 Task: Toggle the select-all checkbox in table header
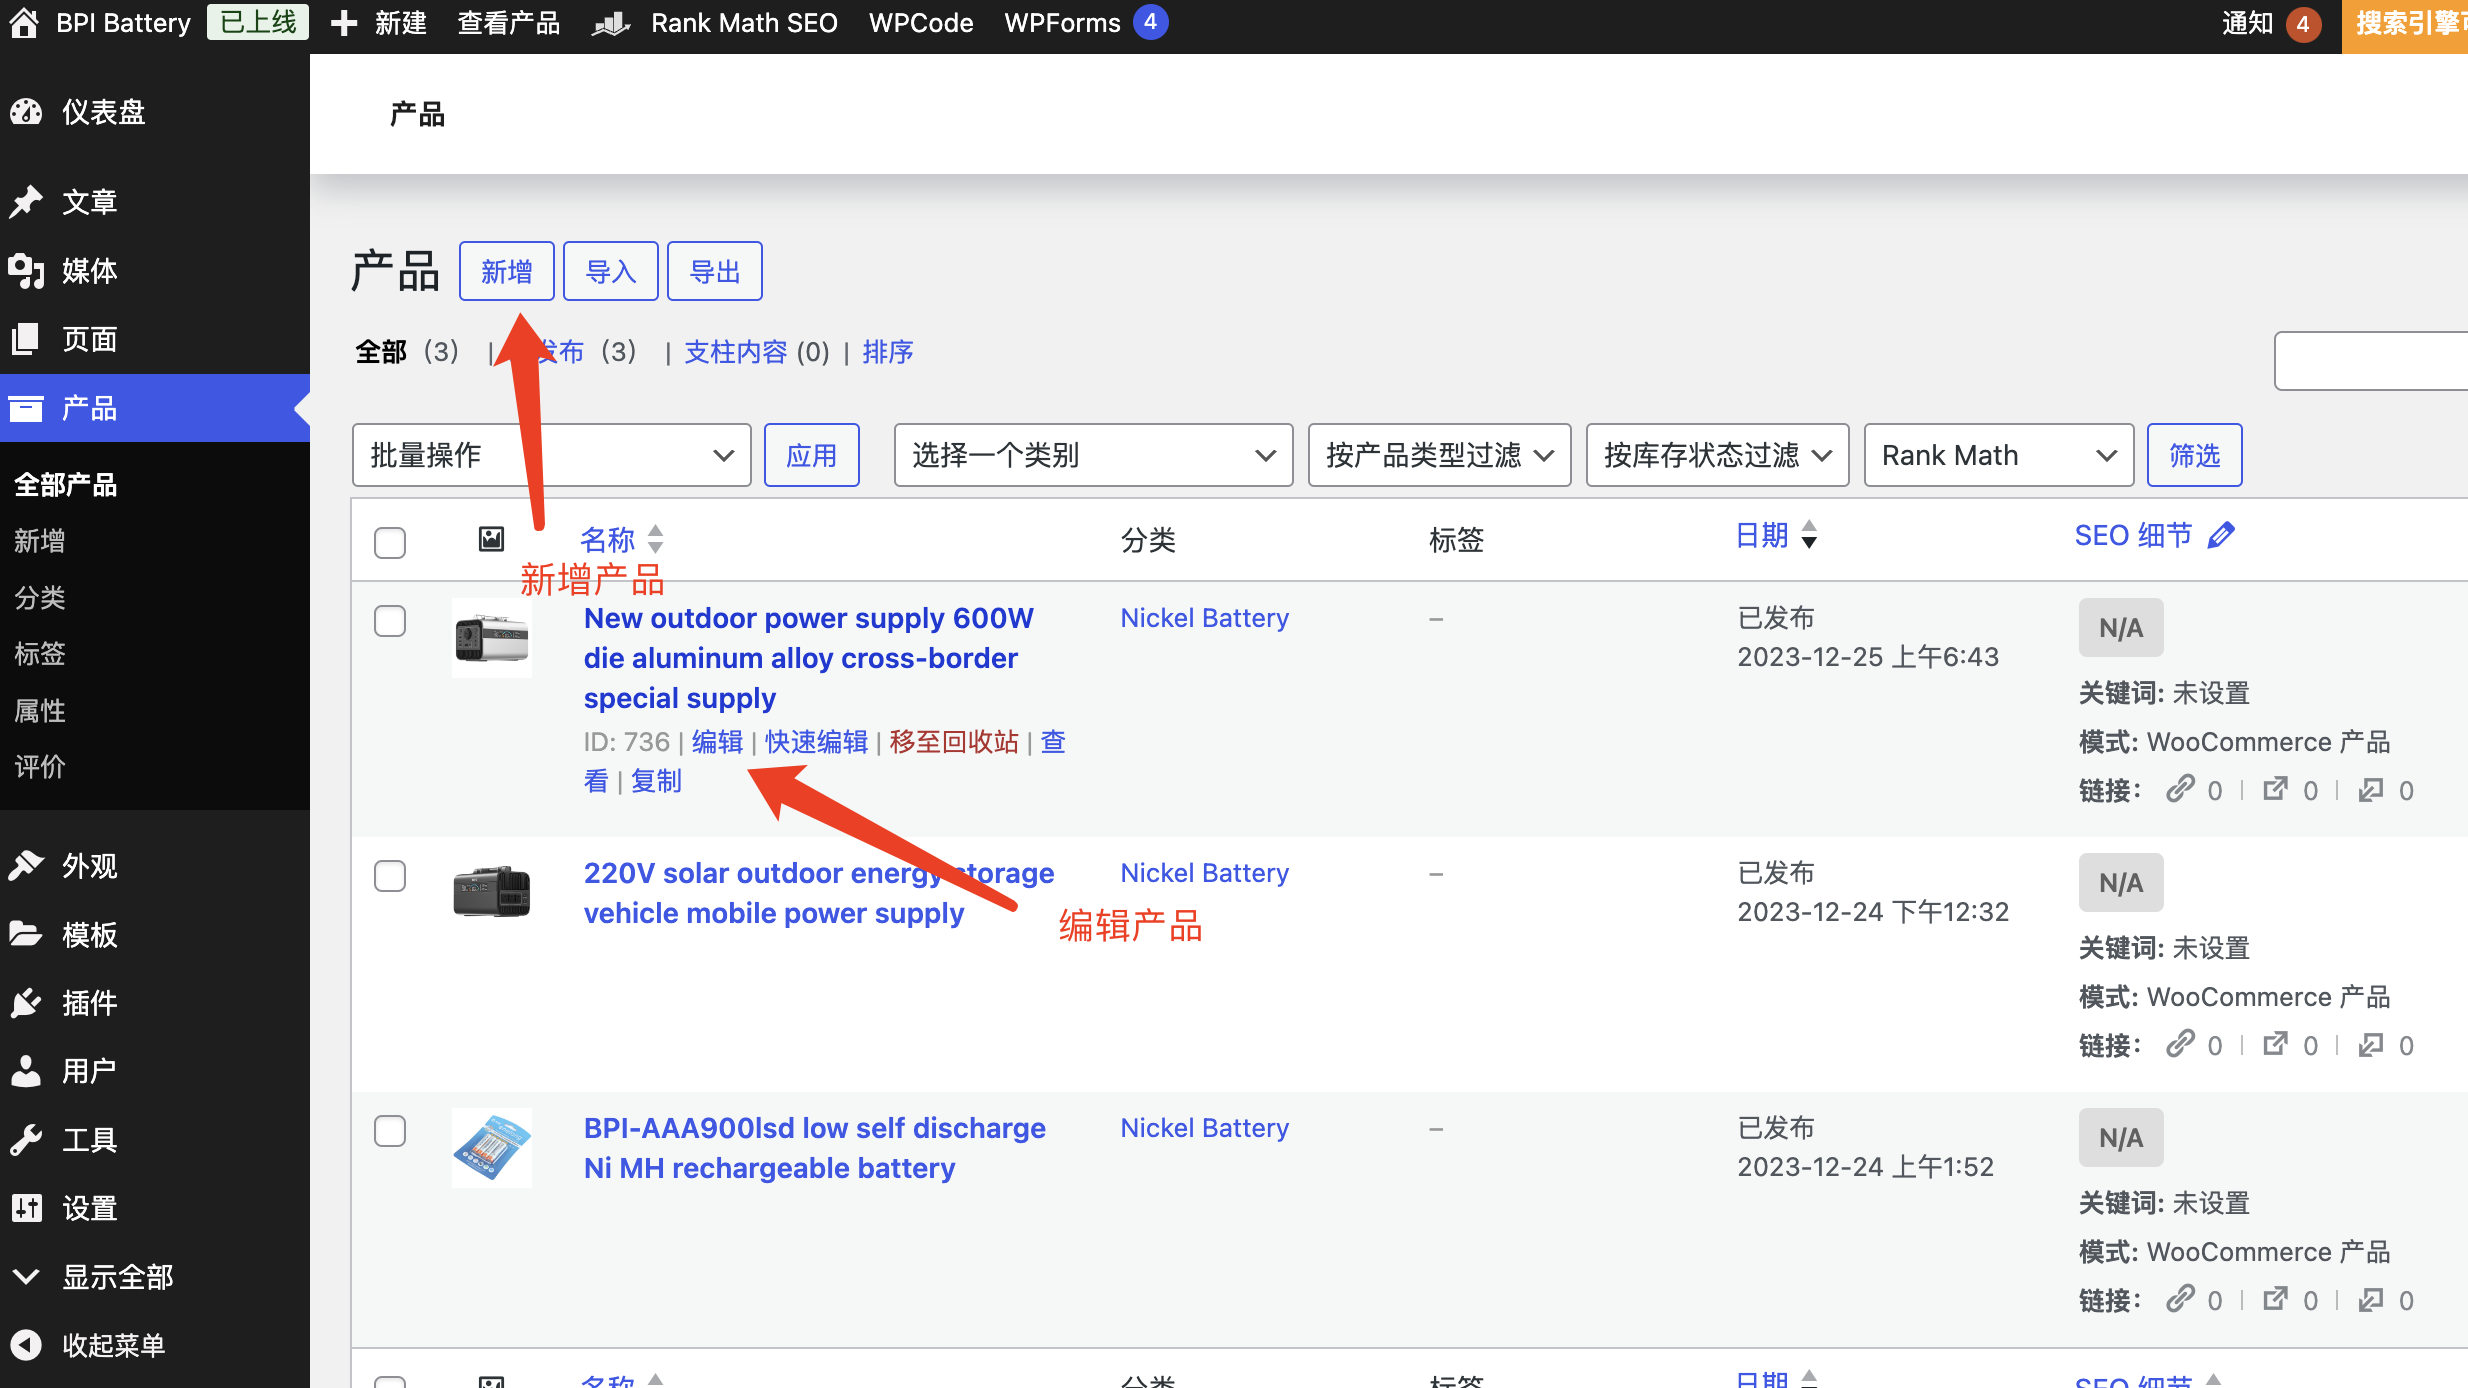pyautogui.click(x=390, y=542)
